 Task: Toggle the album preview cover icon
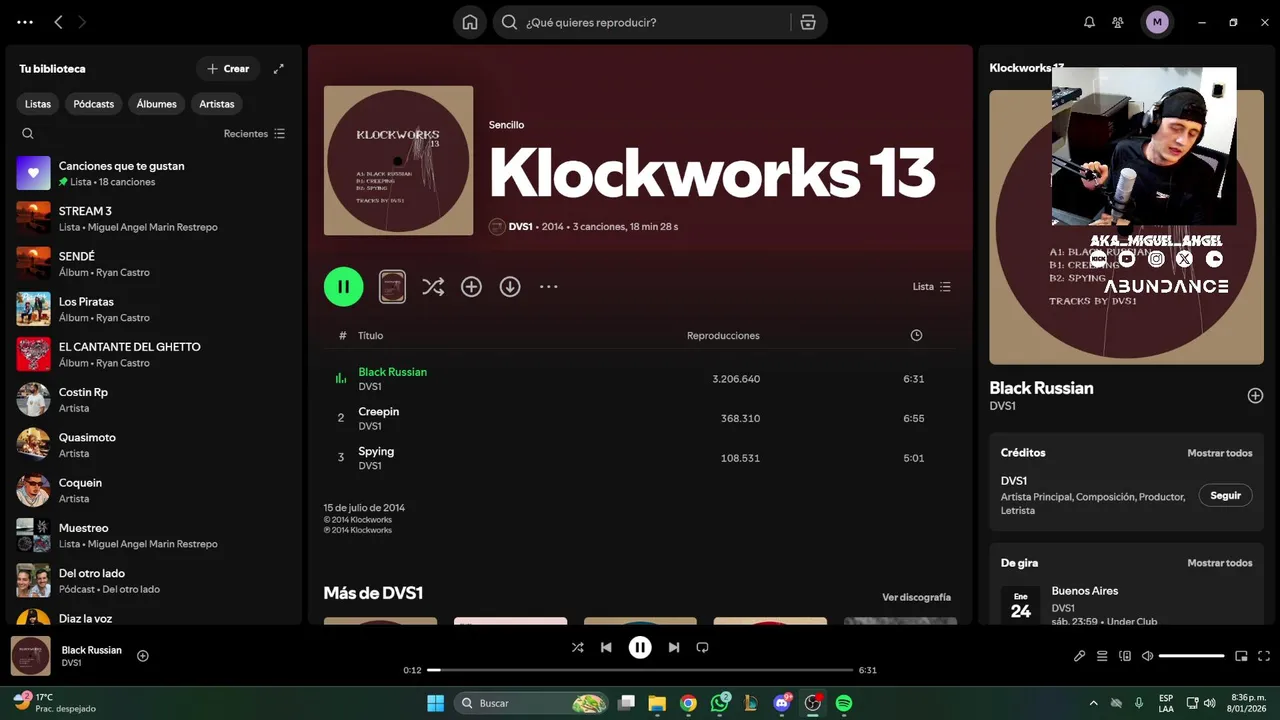[x=392, y=287]
